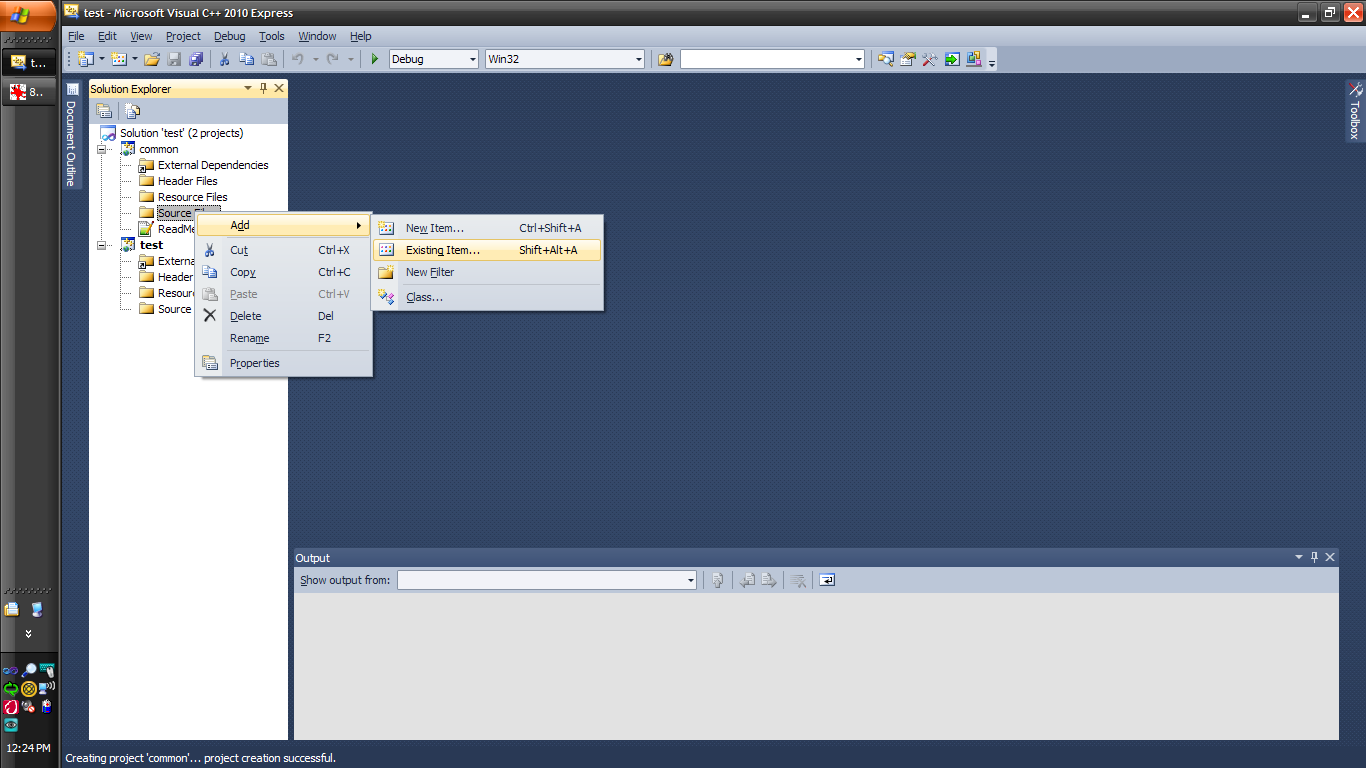Image resolution: width=1366 pixels, height=768 pixels.
Task: Click the Add New Item toolbar icon
Action: click(x=119, y=59)
